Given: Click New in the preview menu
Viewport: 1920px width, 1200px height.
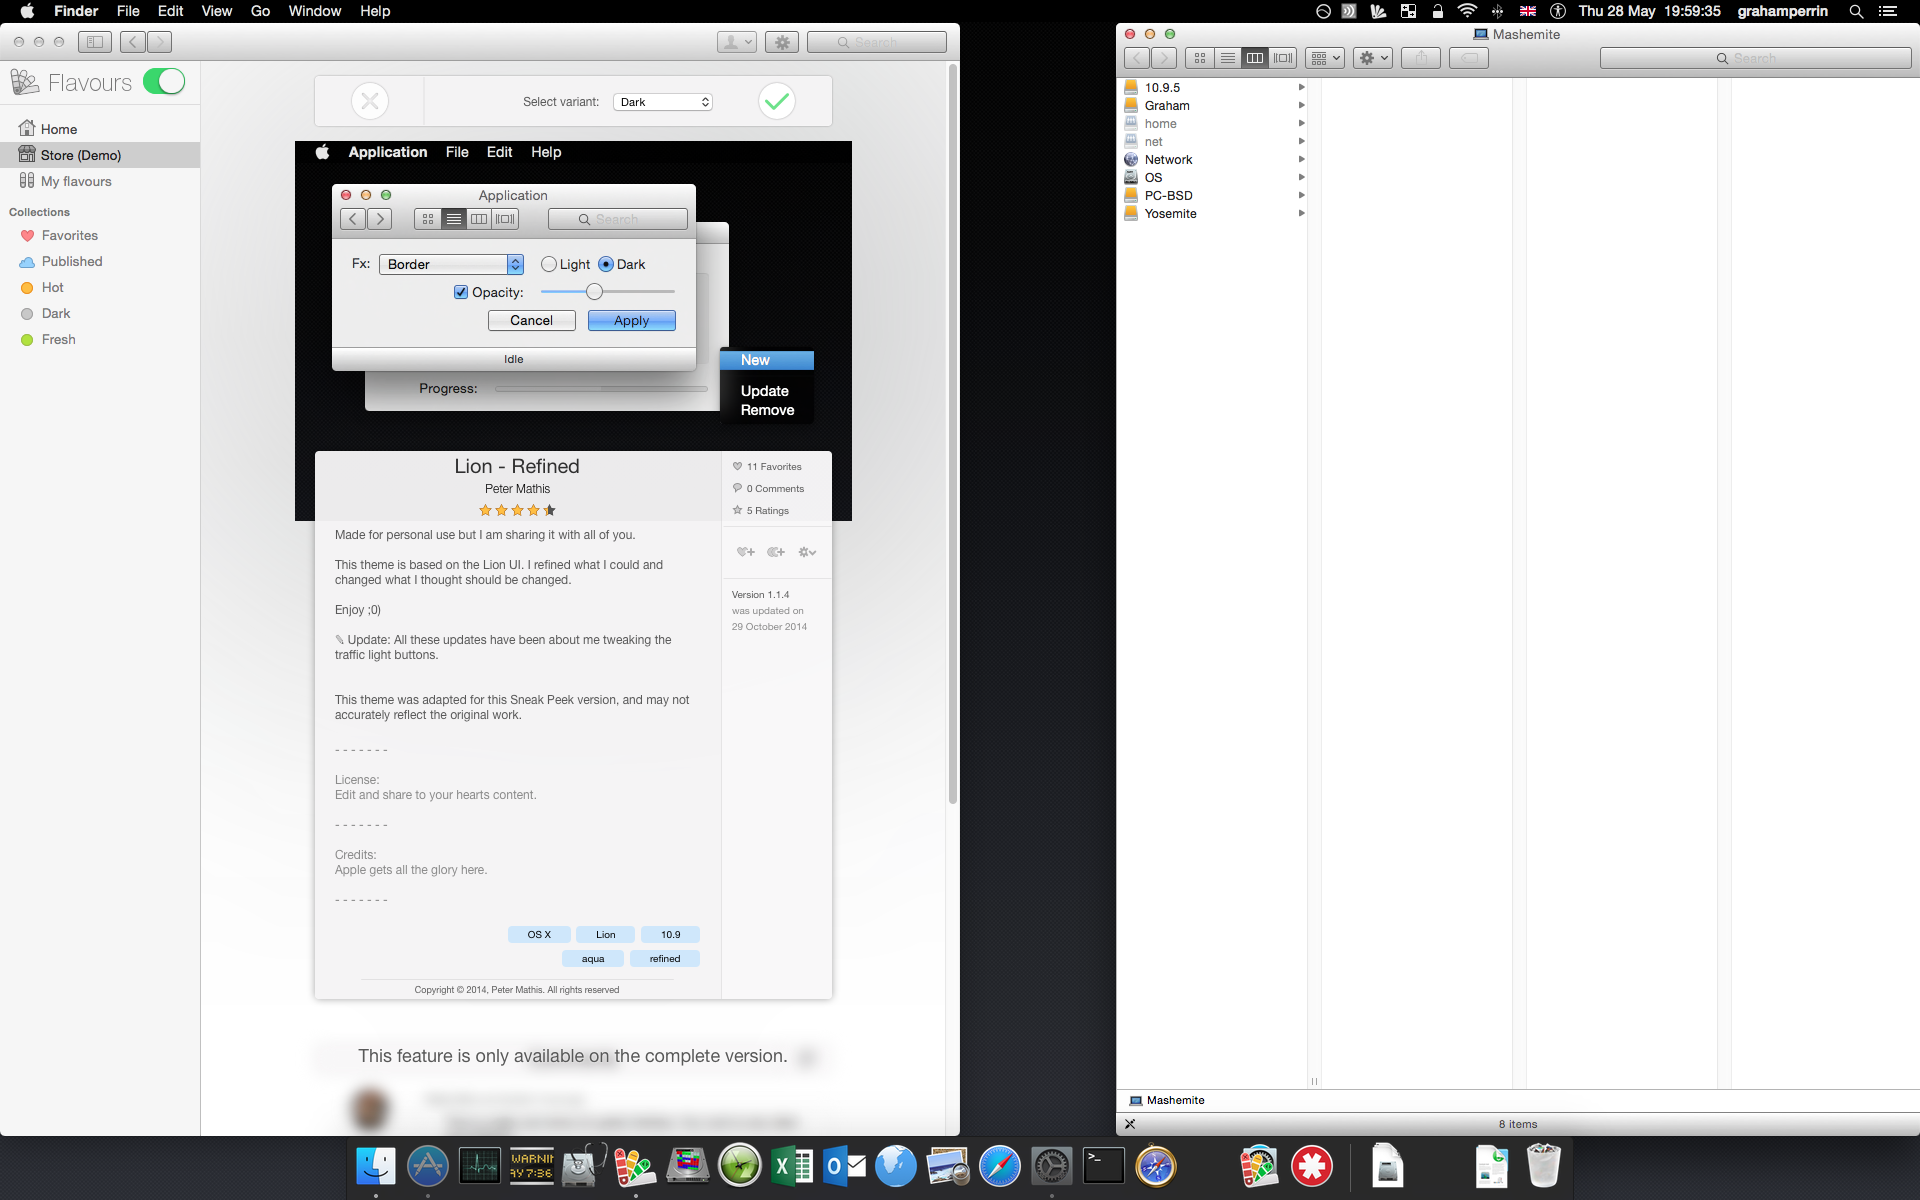Looking at the screenshot, I should pyautogui.click(x=767, y=360).
